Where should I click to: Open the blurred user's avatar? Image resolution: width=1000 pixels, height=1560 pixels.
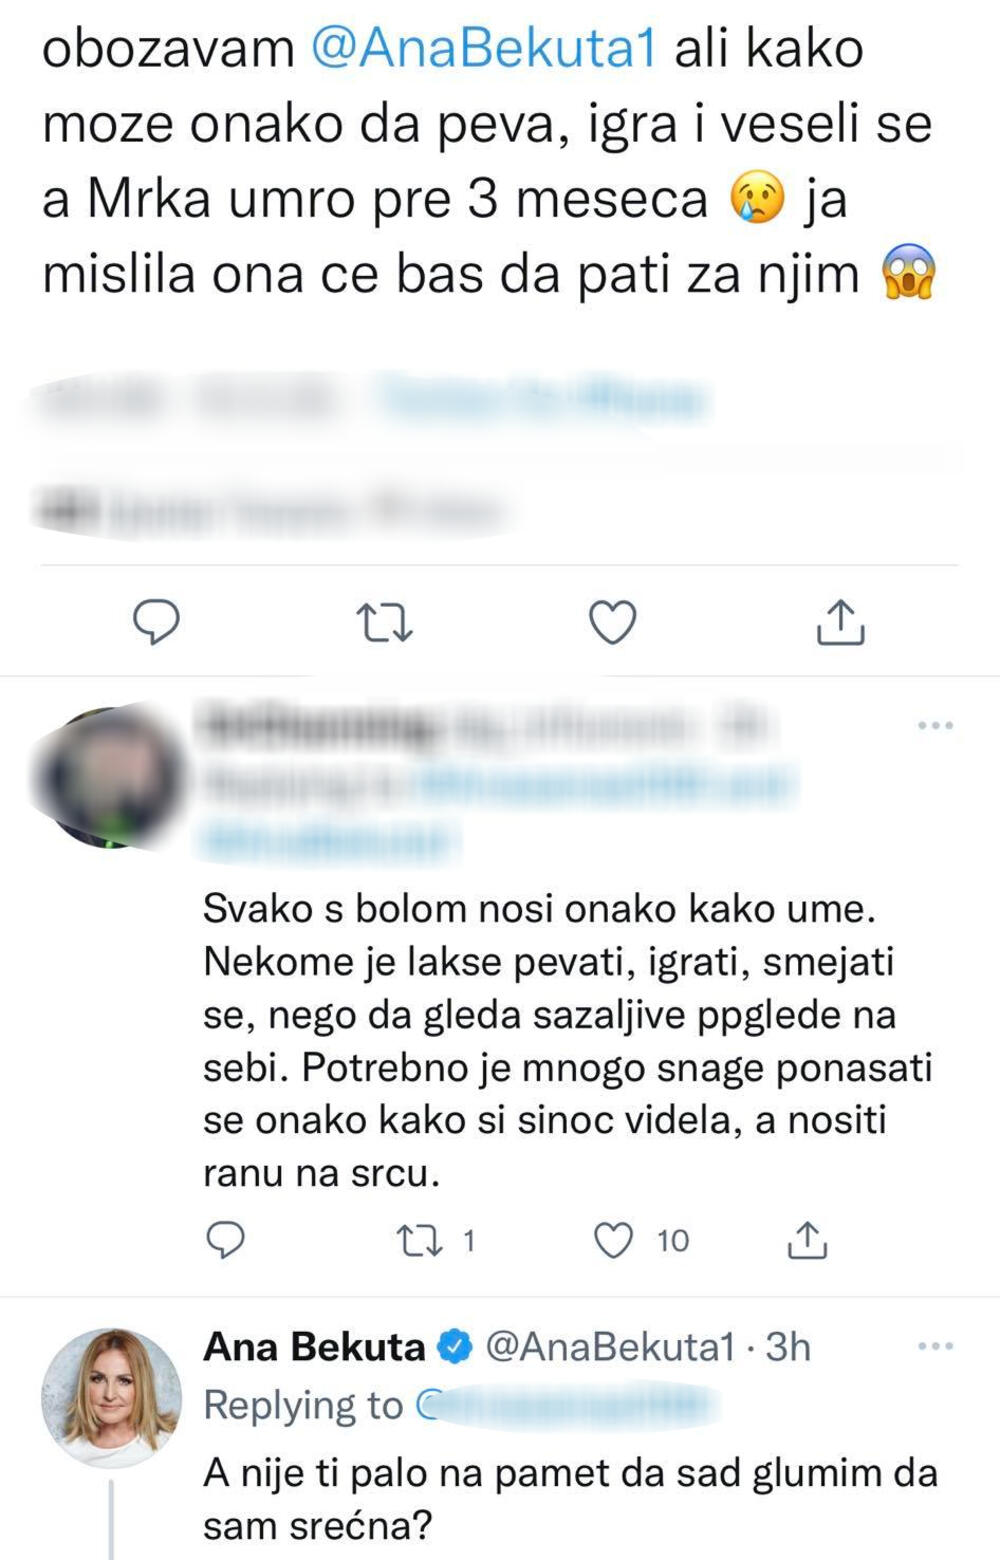click(x=110, y=777)
